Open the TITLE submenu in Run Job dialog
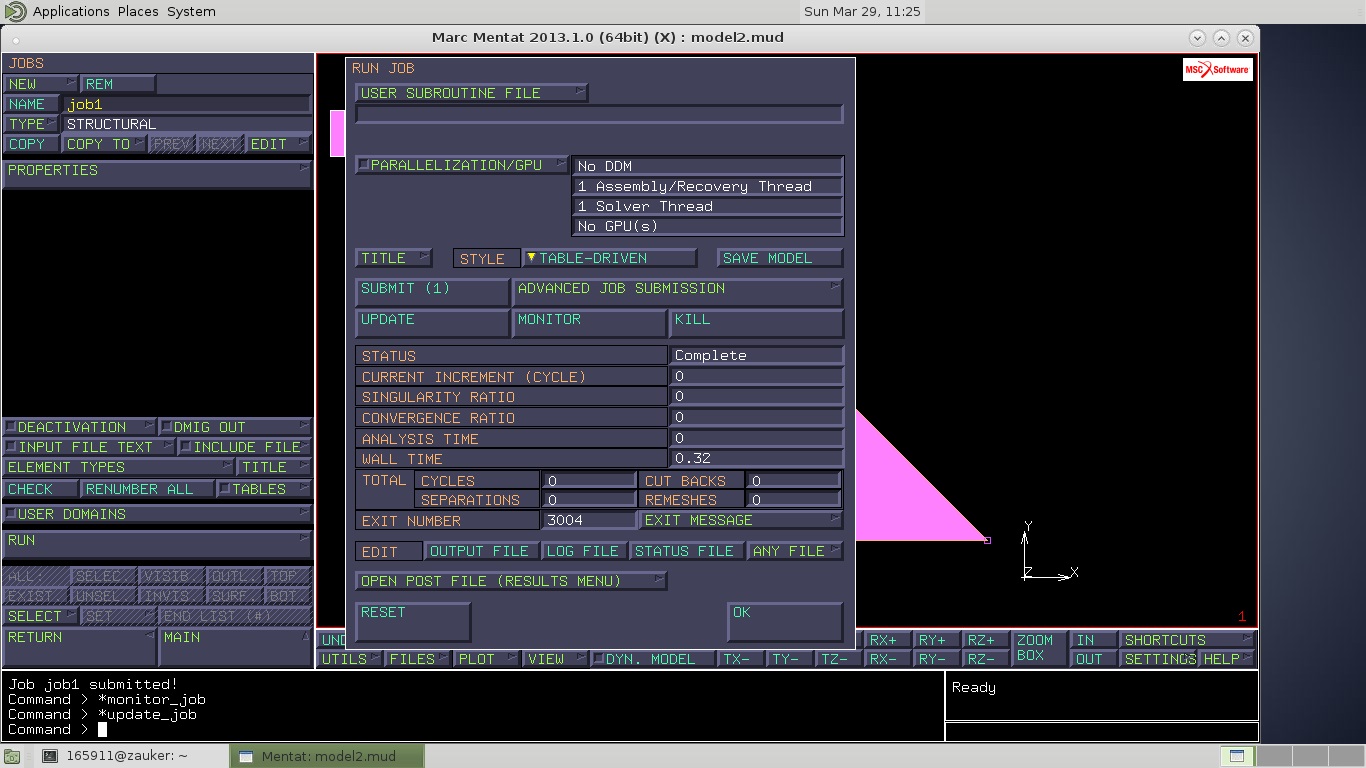Image resolution: width=1366 pixels, height=768 pixels. [394, 258]
